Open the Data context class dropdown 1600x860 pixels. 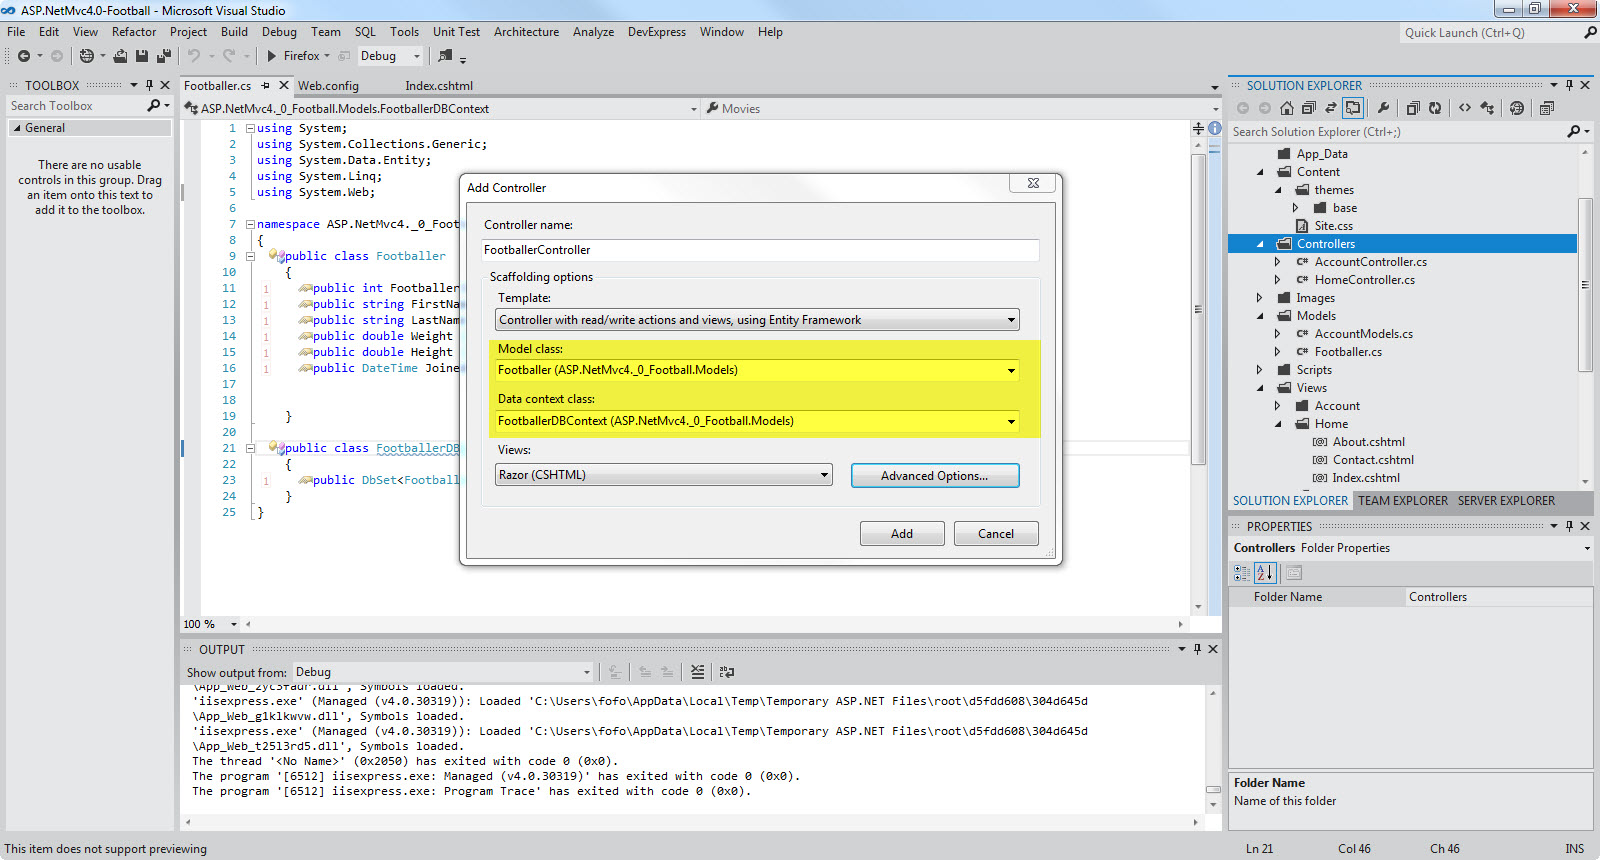(1011, 421)
